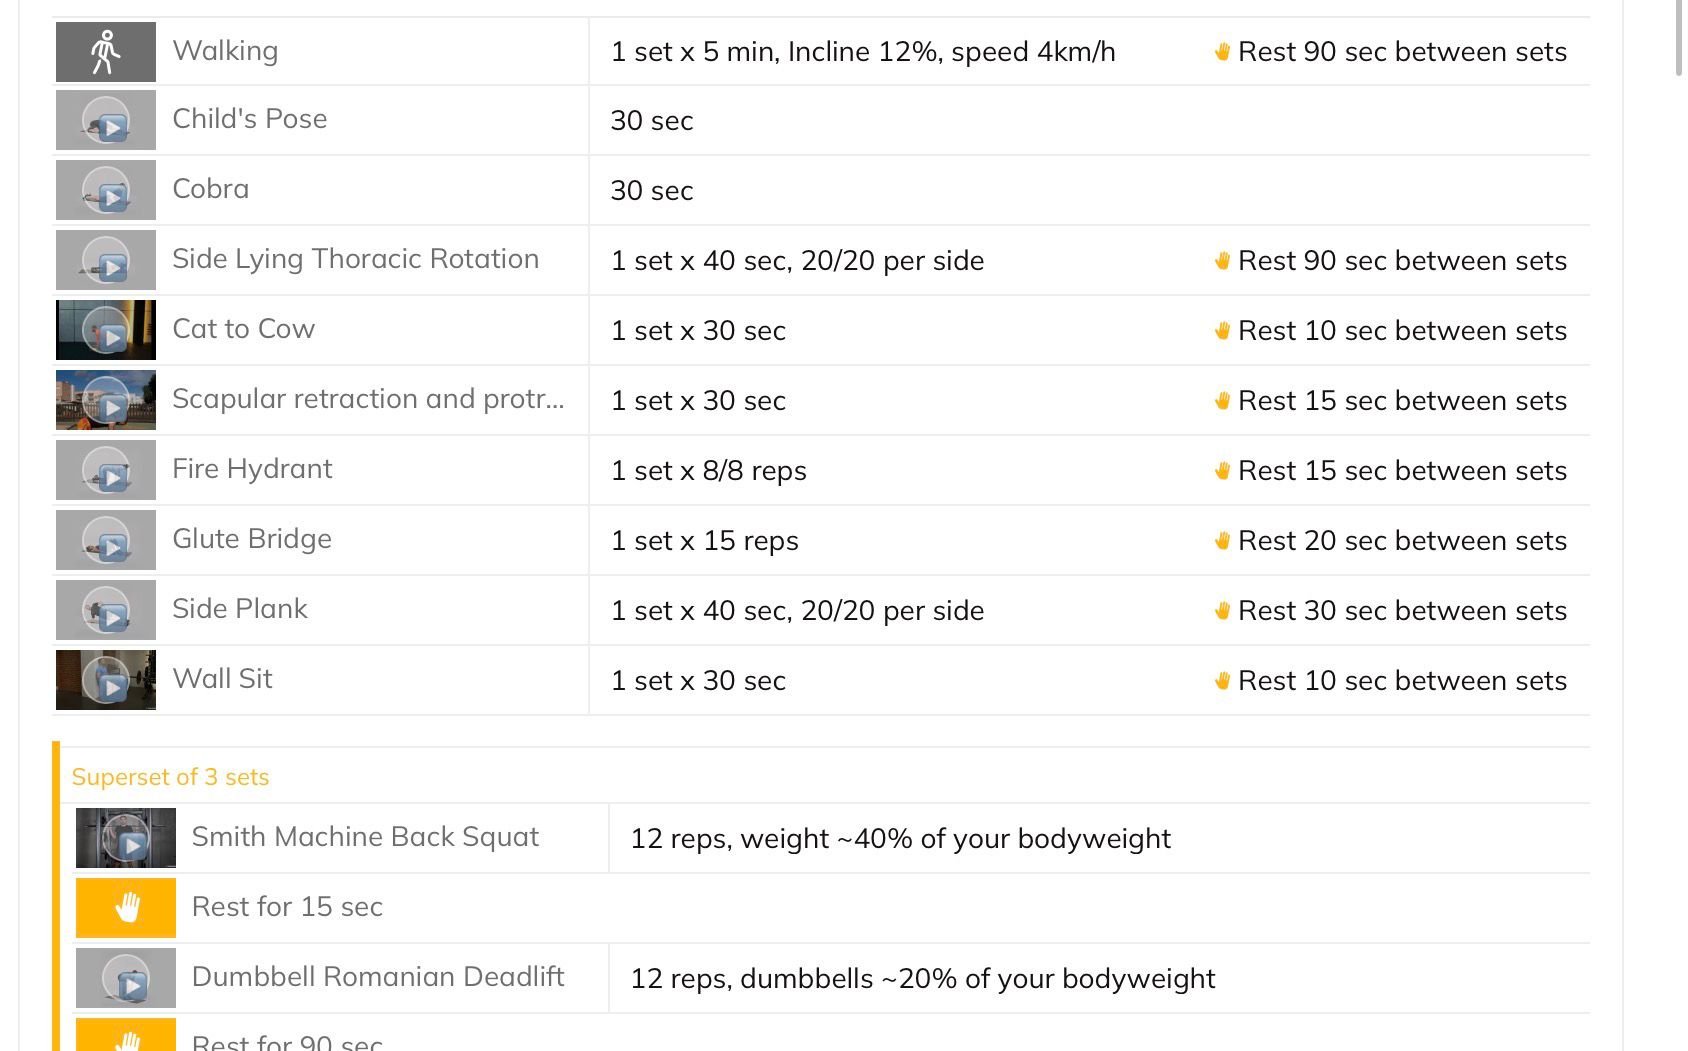Image resolution: width=1688 pixels, height=1051 pixels.
Task: Select the Smith Machine Back Squat title
Action: pyautogui.click(x=365, y=837)
